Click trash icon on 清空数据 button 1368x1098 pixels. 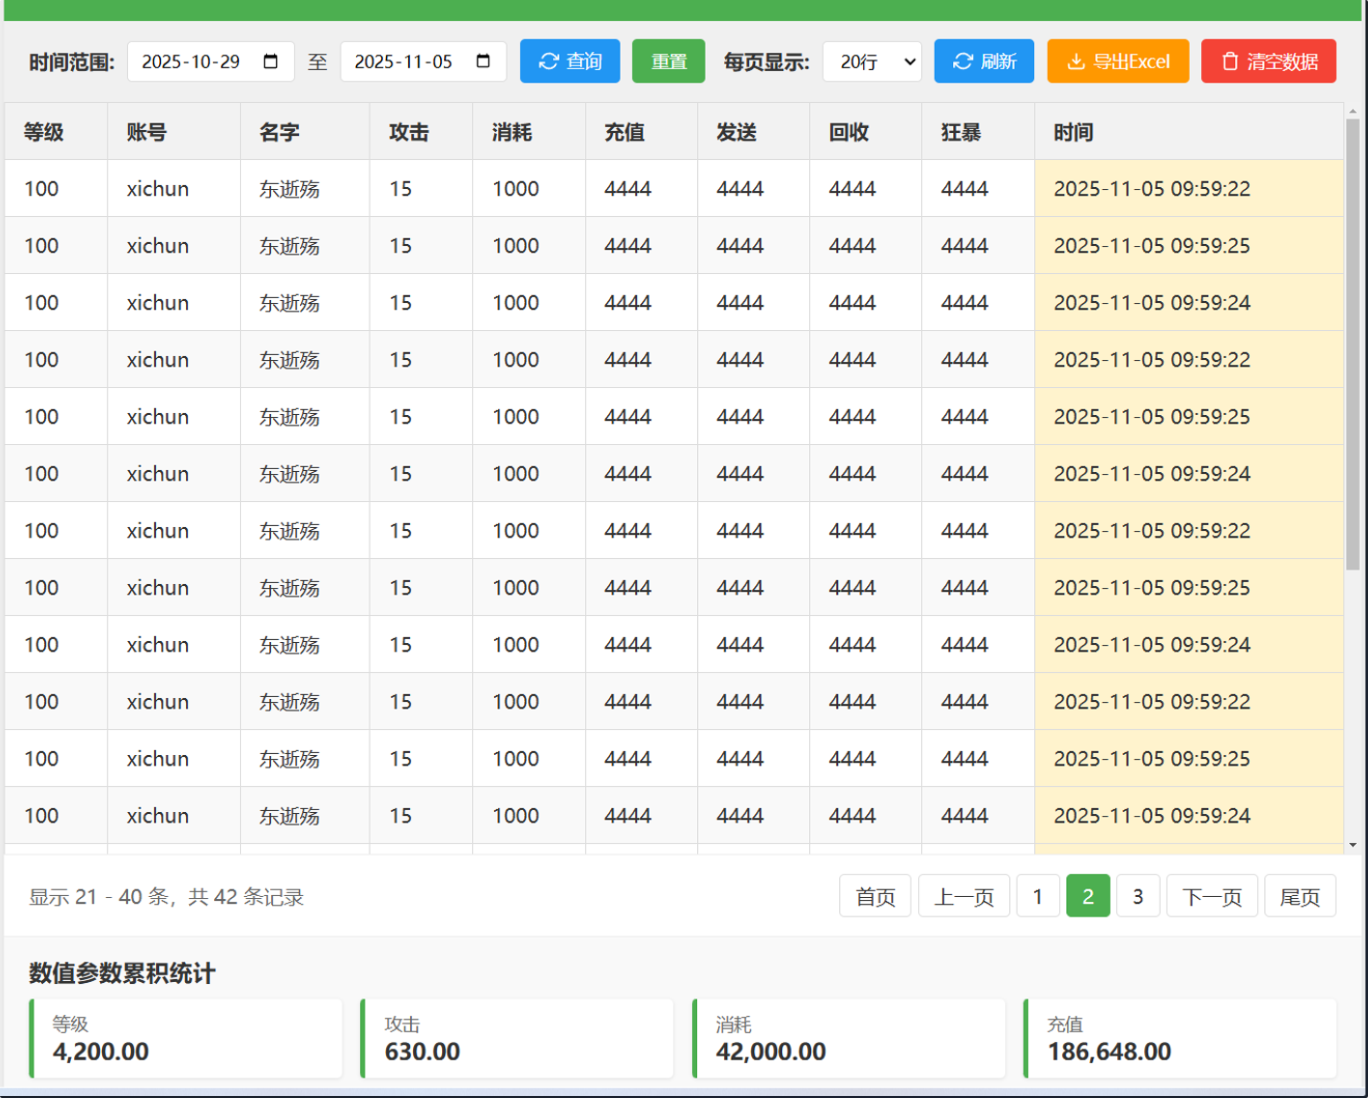click(1230, 62)
